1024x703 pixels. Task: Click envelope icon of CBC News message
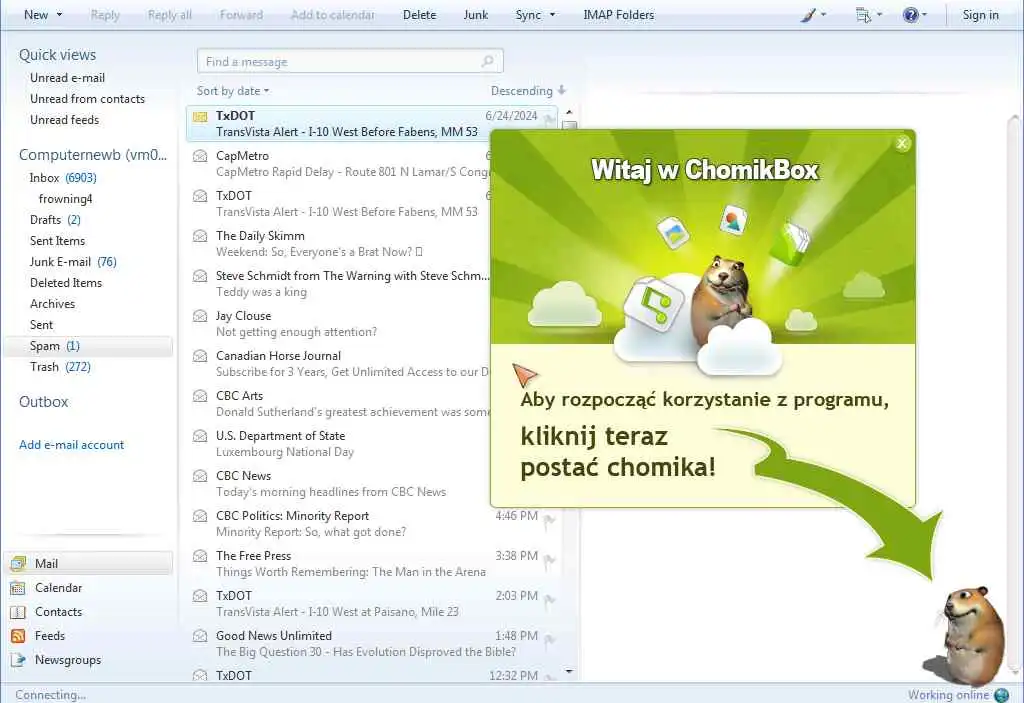tap(200, 476)
